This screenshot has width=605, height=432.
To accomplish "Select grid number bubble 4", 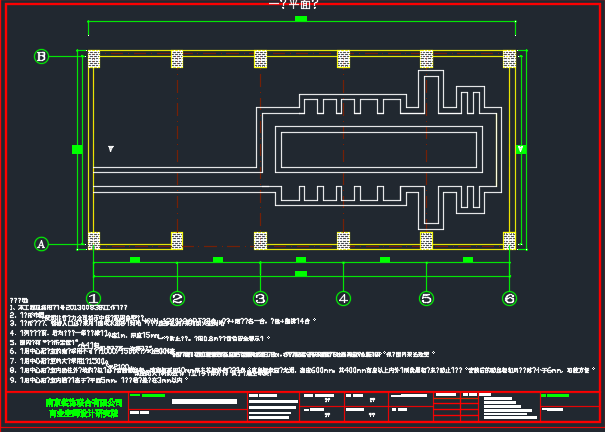I will [343, 298].
